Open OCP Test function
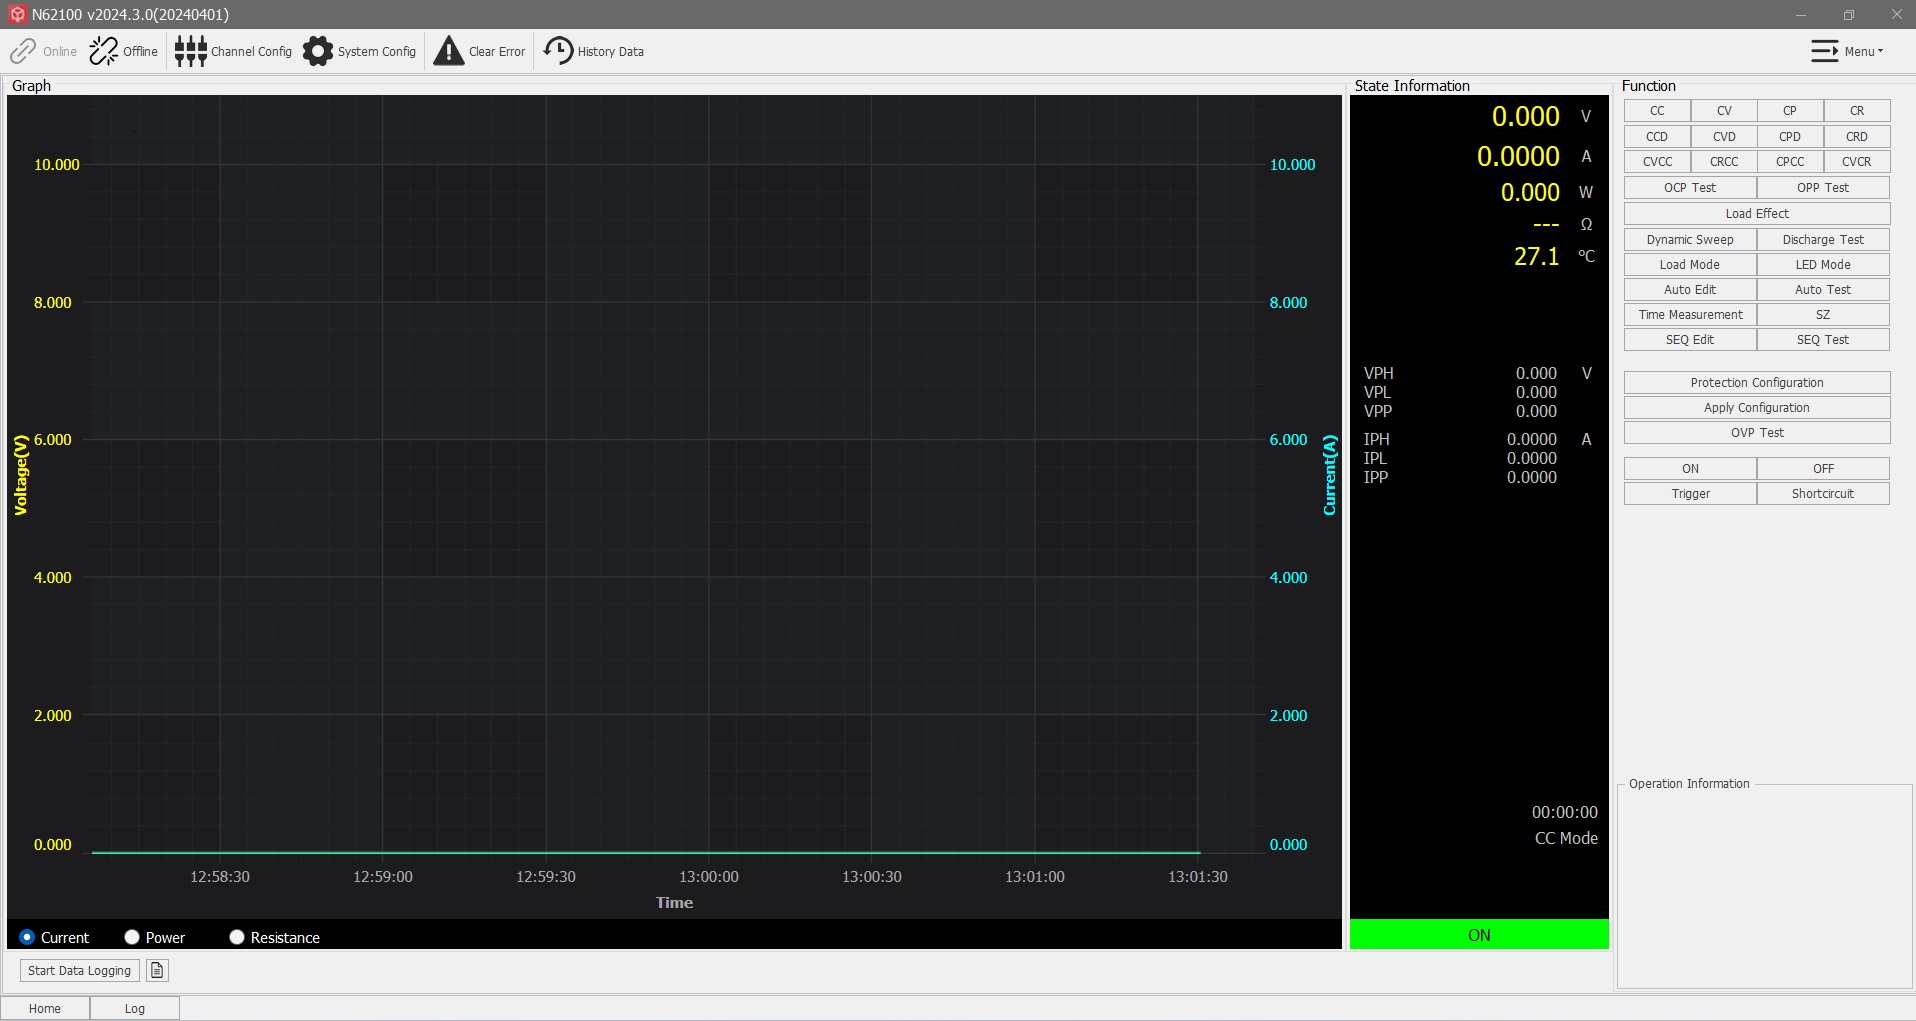1916x1021 pixels. (1690, 187)
